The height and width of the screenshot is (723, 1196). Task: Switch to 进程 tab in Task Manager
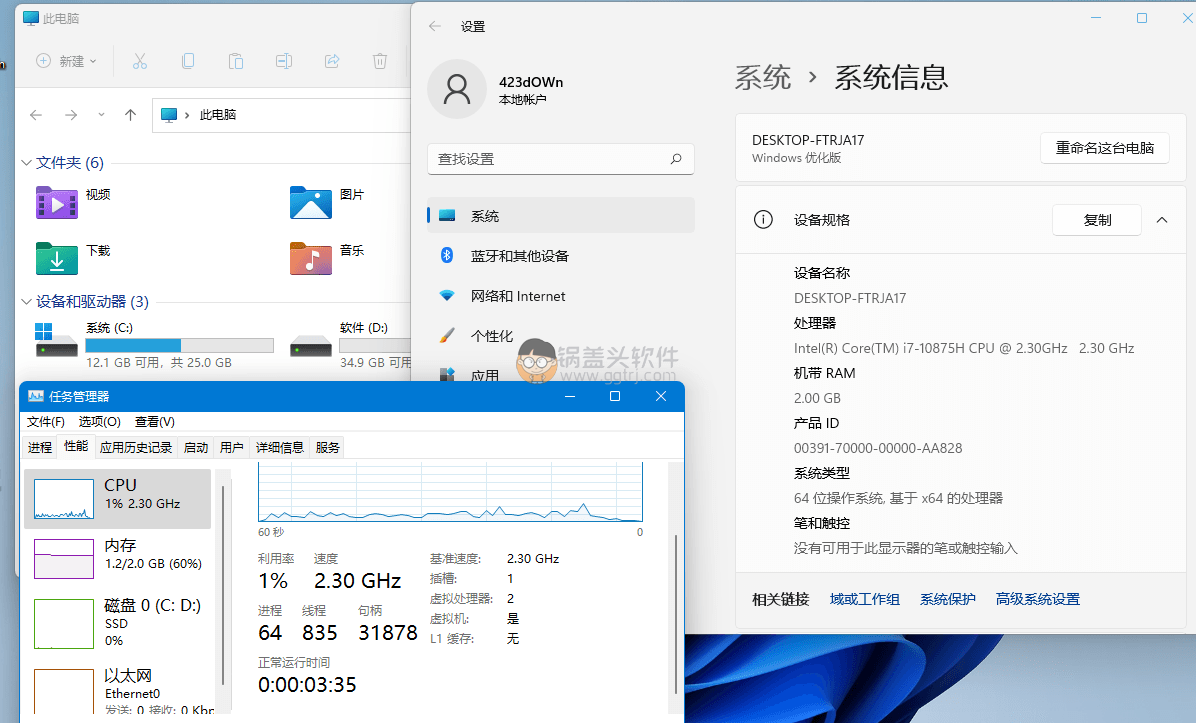(x=40, y=447)
